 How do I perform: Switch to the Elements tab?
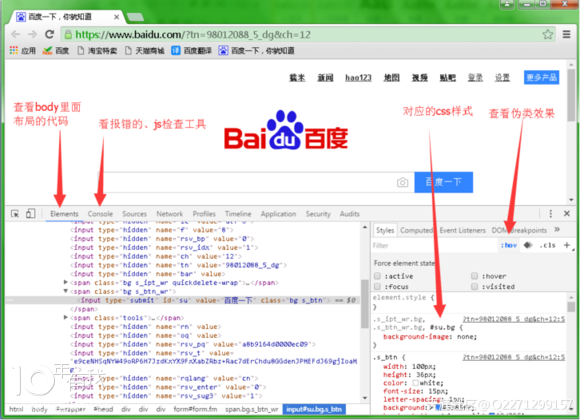tap(64, 214)
